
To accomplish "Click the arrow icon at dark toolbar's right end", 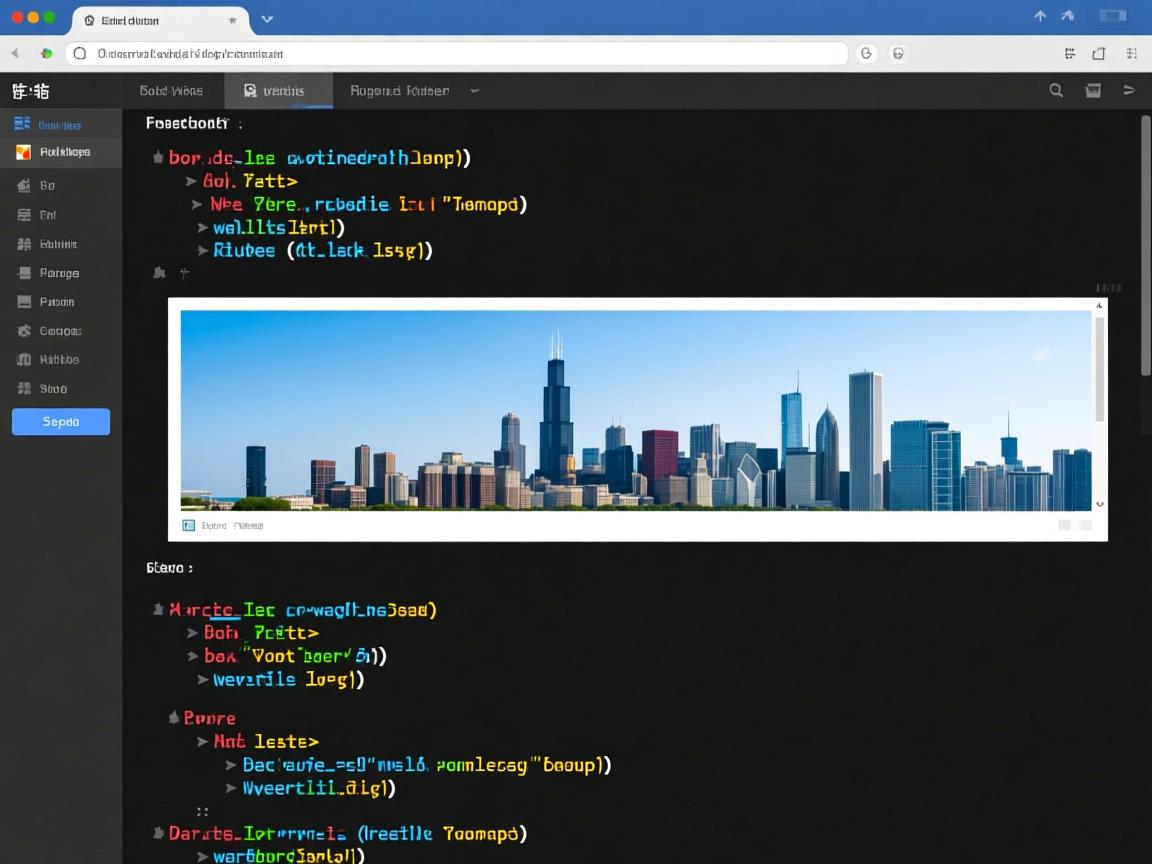I will coord(1129,91).
